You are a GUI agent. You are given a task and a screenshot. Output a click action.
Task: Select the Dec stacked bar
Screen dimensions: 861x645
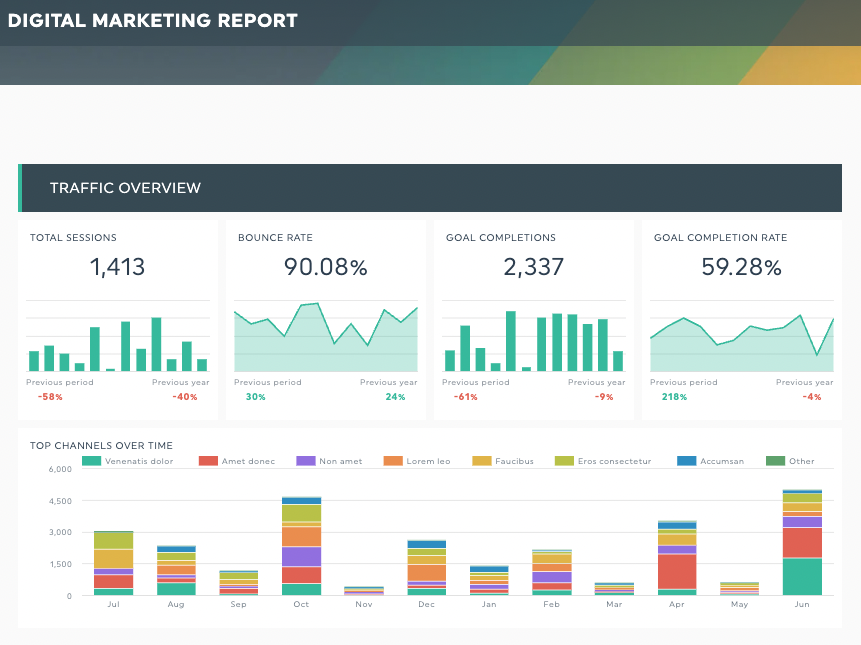pos(427,568)
